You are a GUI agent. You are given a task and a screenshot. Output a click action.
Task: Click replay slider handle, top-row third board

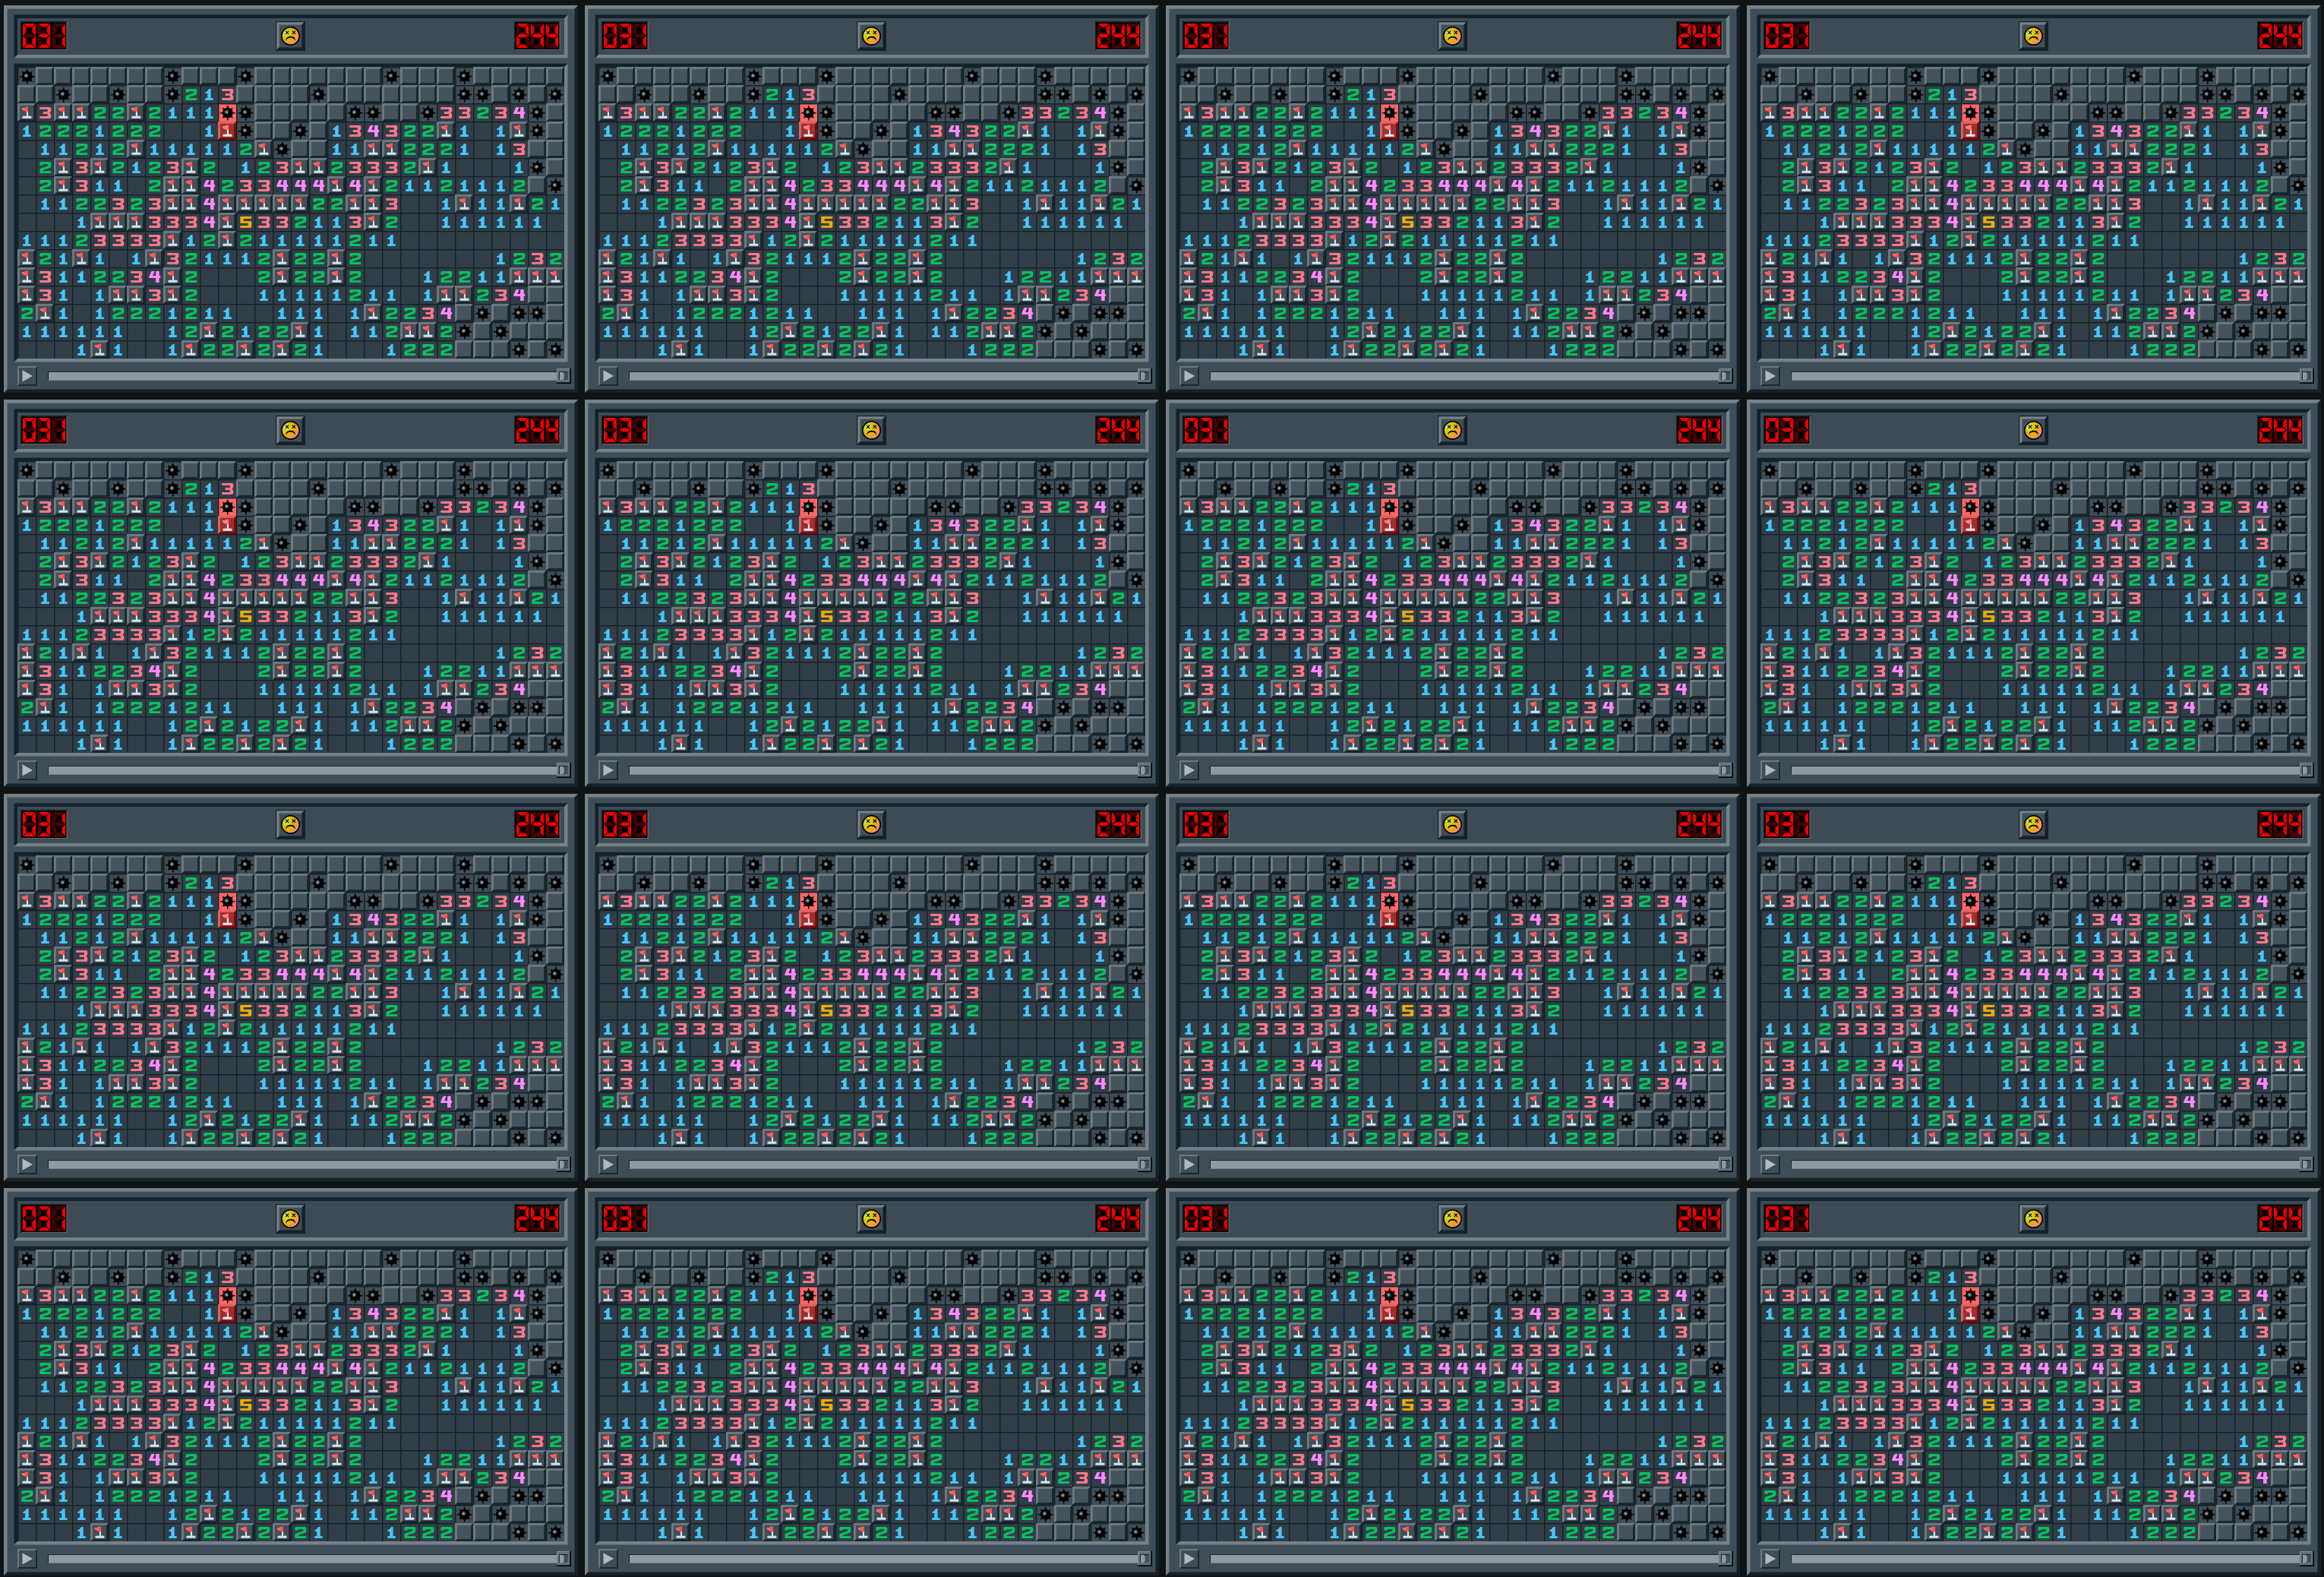(1725, 376)
